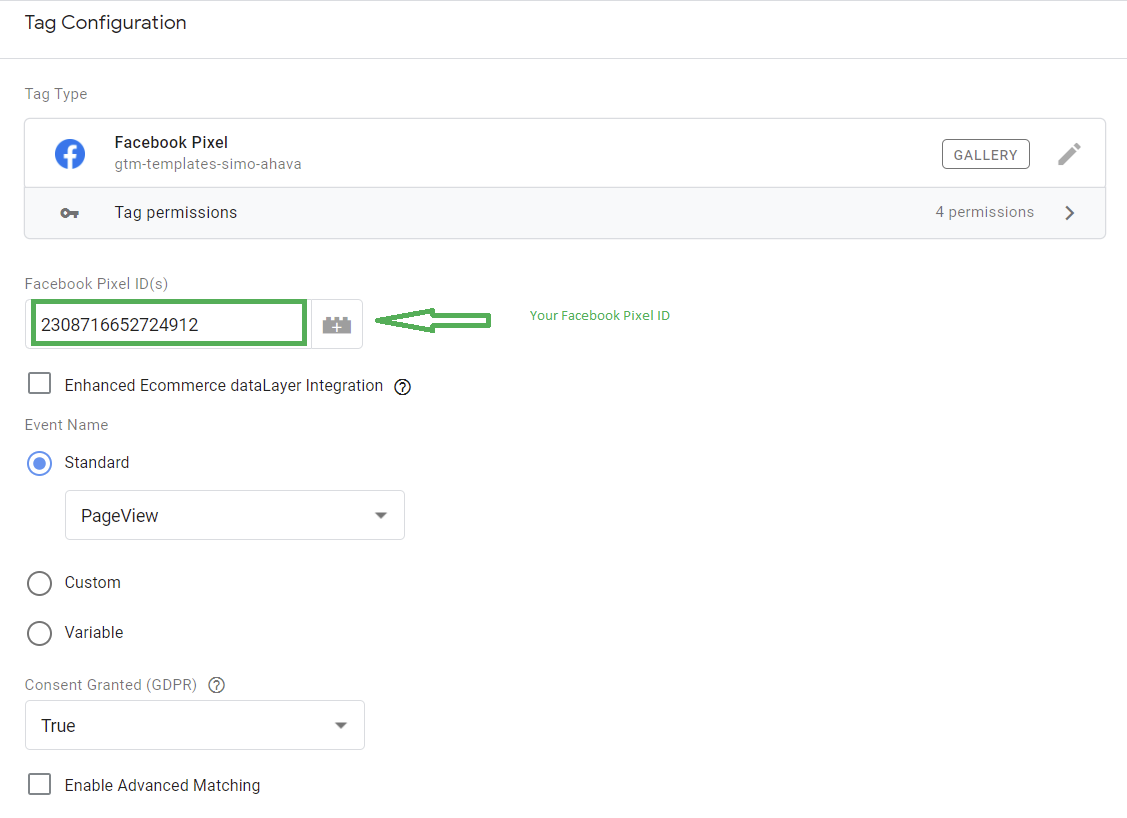Image resolution: width=1127 pixels, height=818 pixels.
Task: Open help for Consent Granted (GDPR)
Action: tap(216, 685)
